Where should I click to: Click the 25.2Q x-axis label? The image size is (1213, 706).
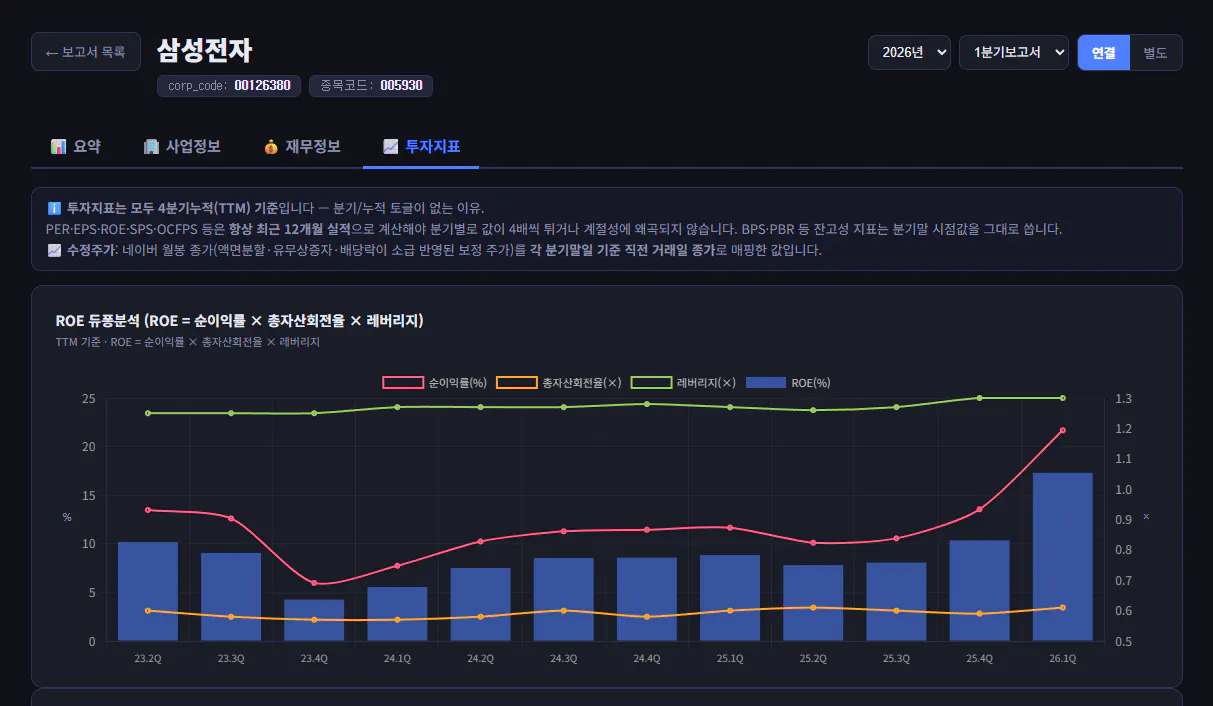pos(813,658)
